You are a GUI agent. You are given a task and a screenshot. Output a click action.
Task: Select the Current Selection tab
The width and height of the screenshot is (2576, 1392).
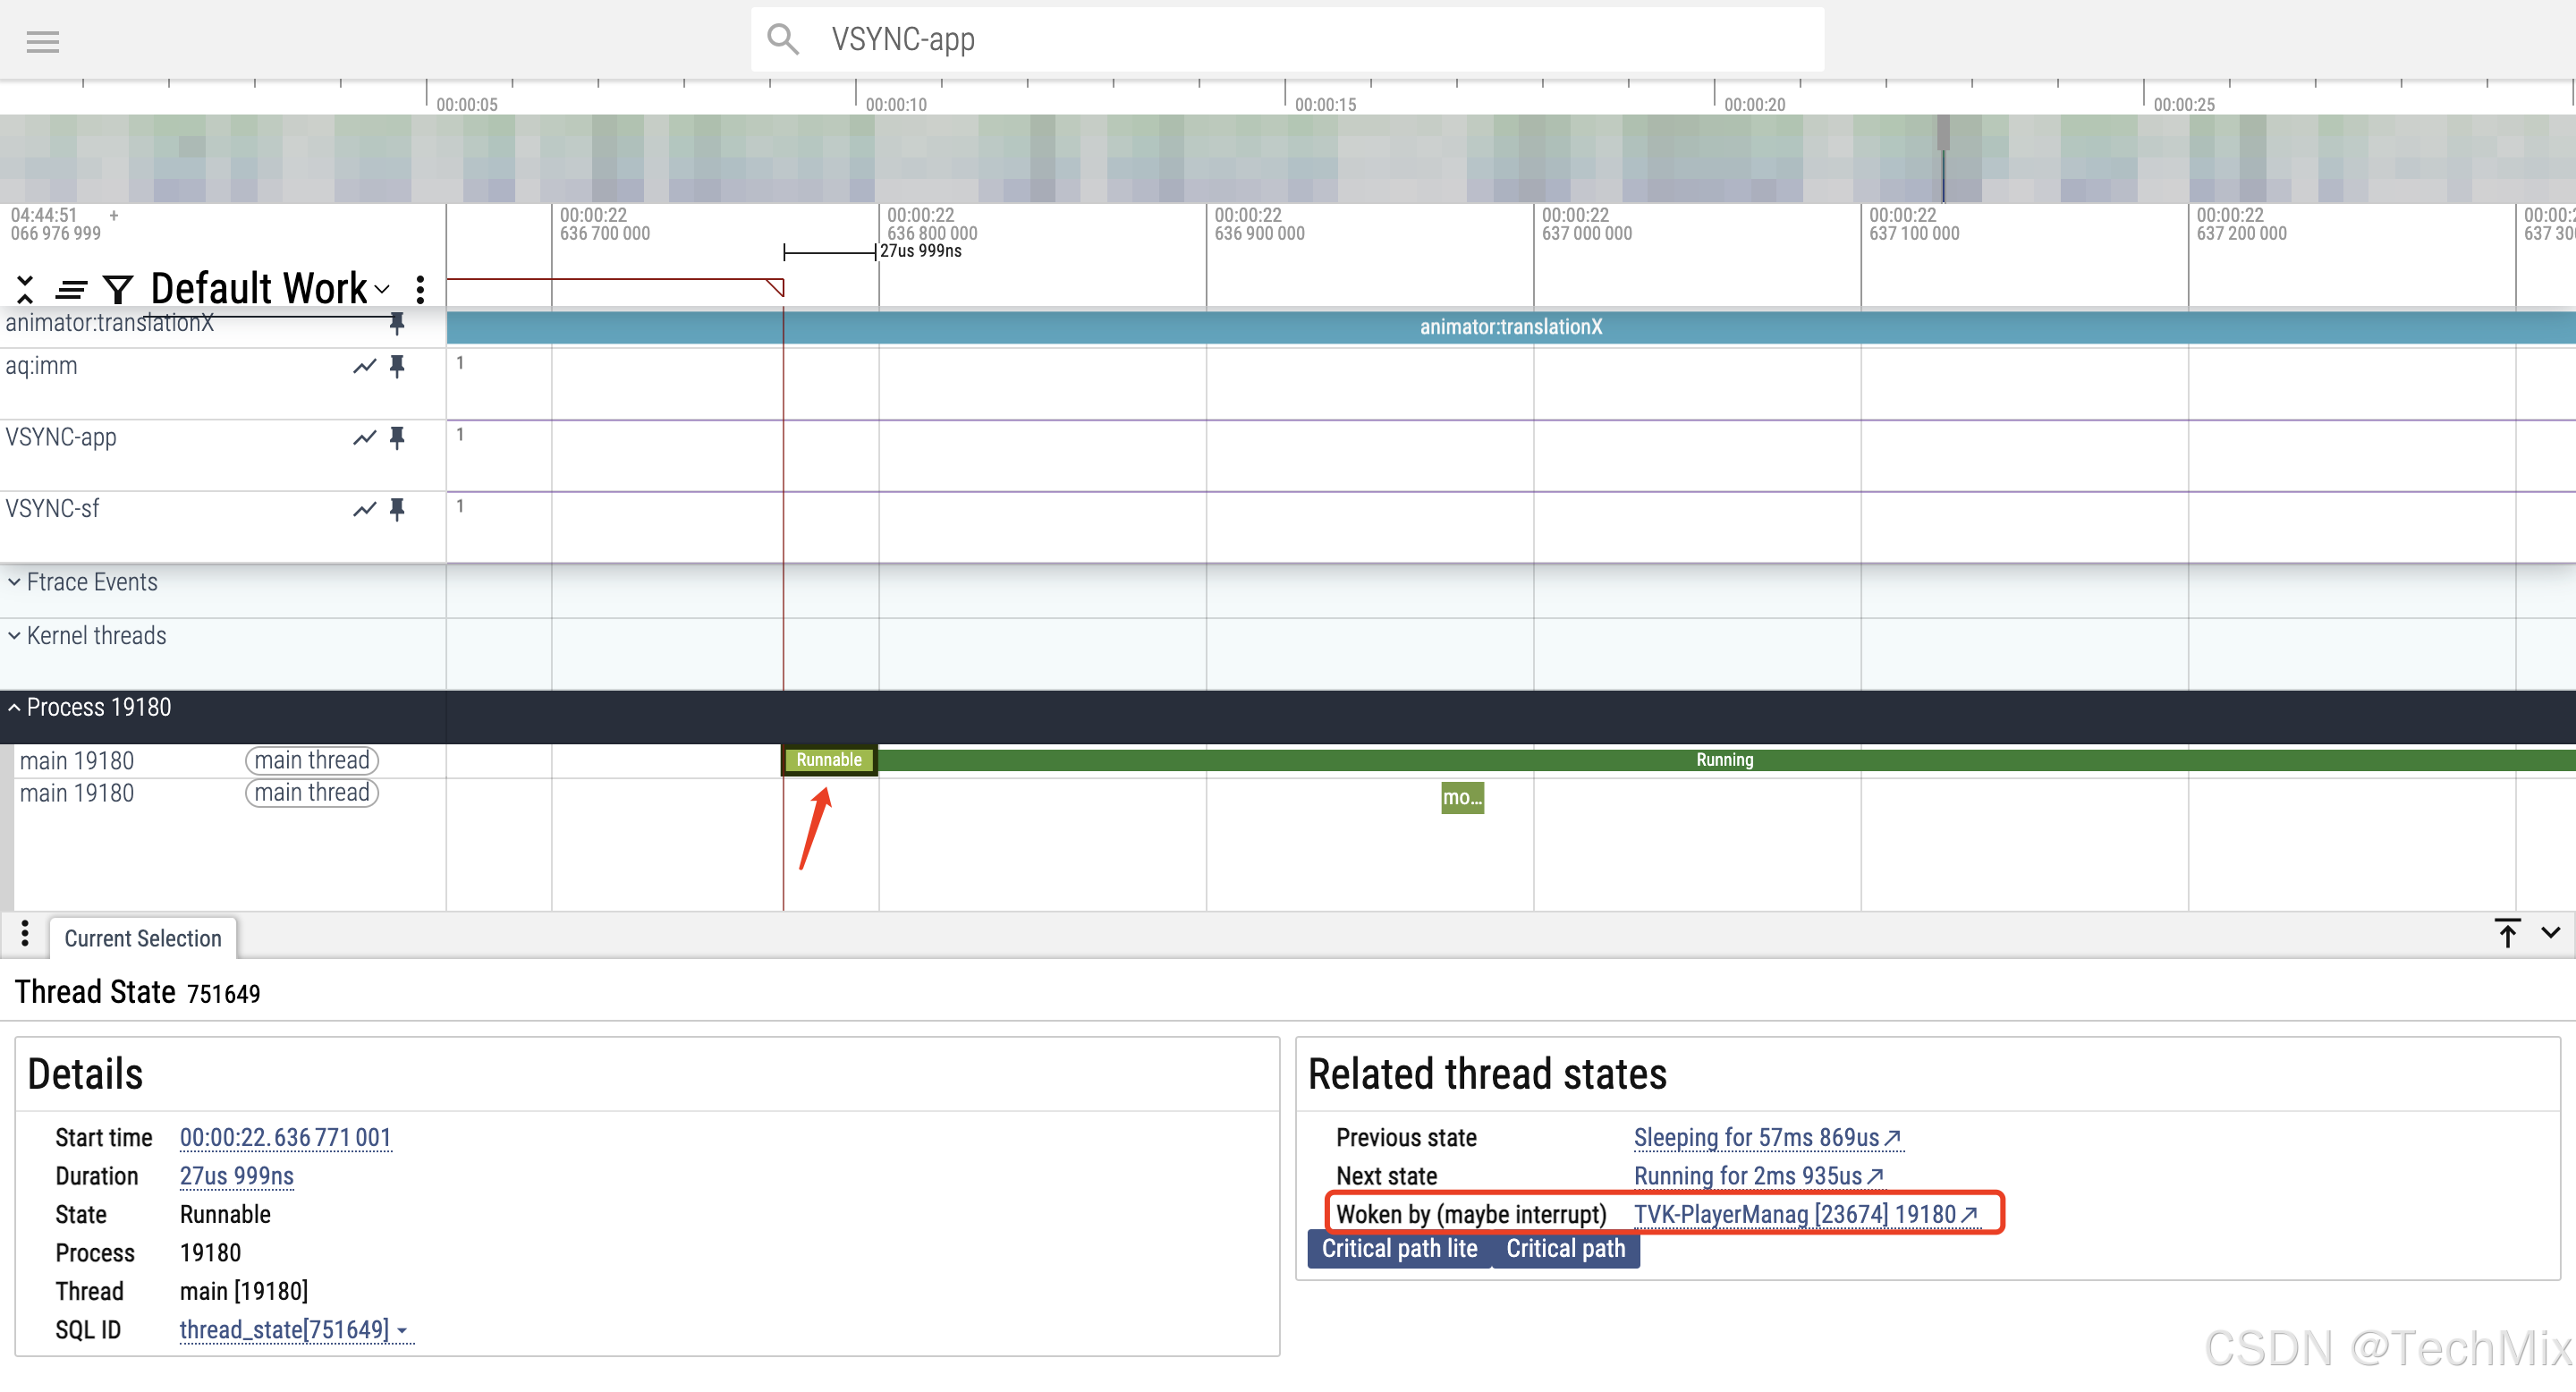click(x=143, y=938)
